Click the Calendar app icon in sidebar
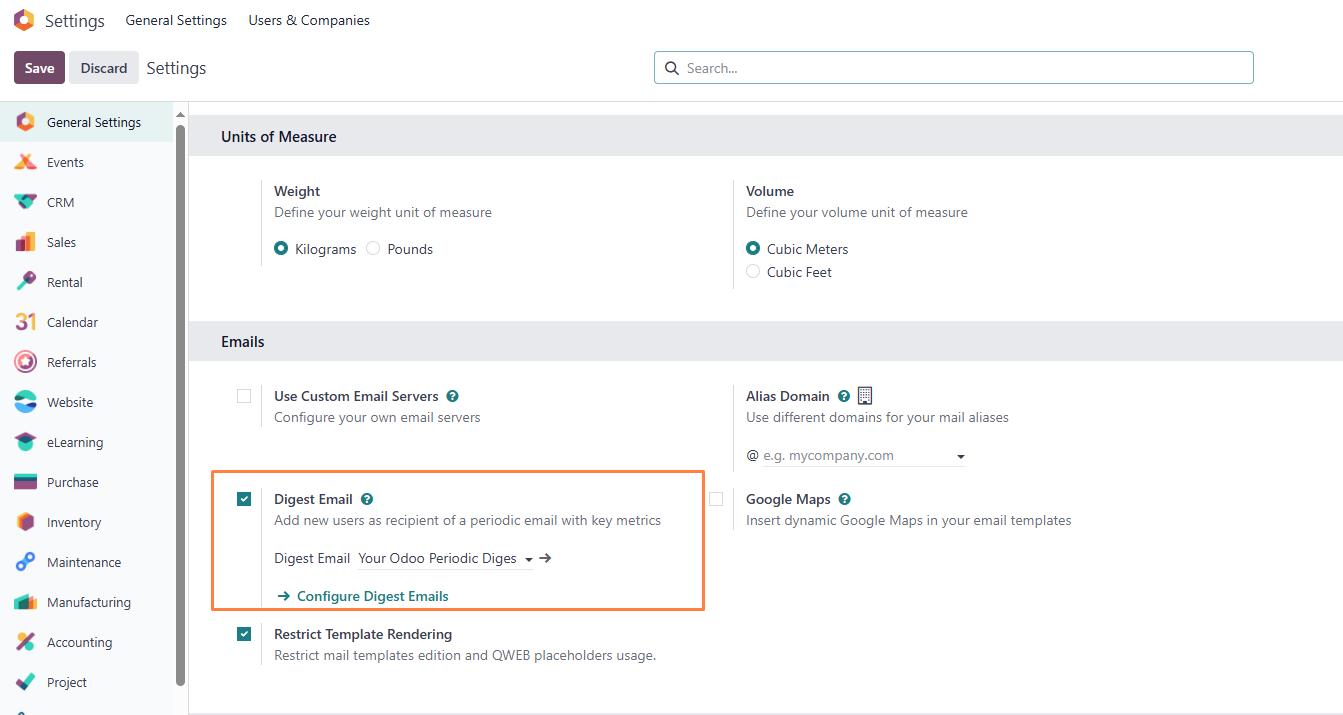Screen dimensions: 1343x715 tap(26, 322)
